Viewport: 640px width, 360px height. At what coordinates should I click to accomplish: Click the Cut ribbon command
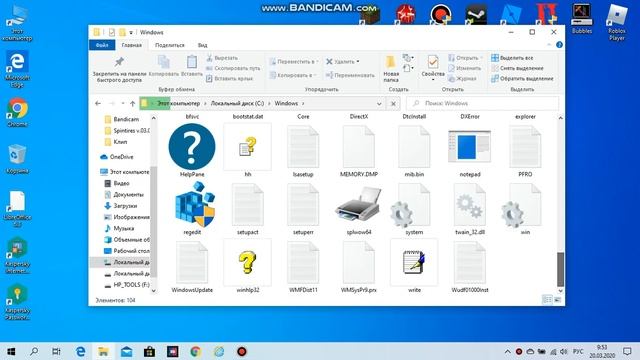point(222,58)
